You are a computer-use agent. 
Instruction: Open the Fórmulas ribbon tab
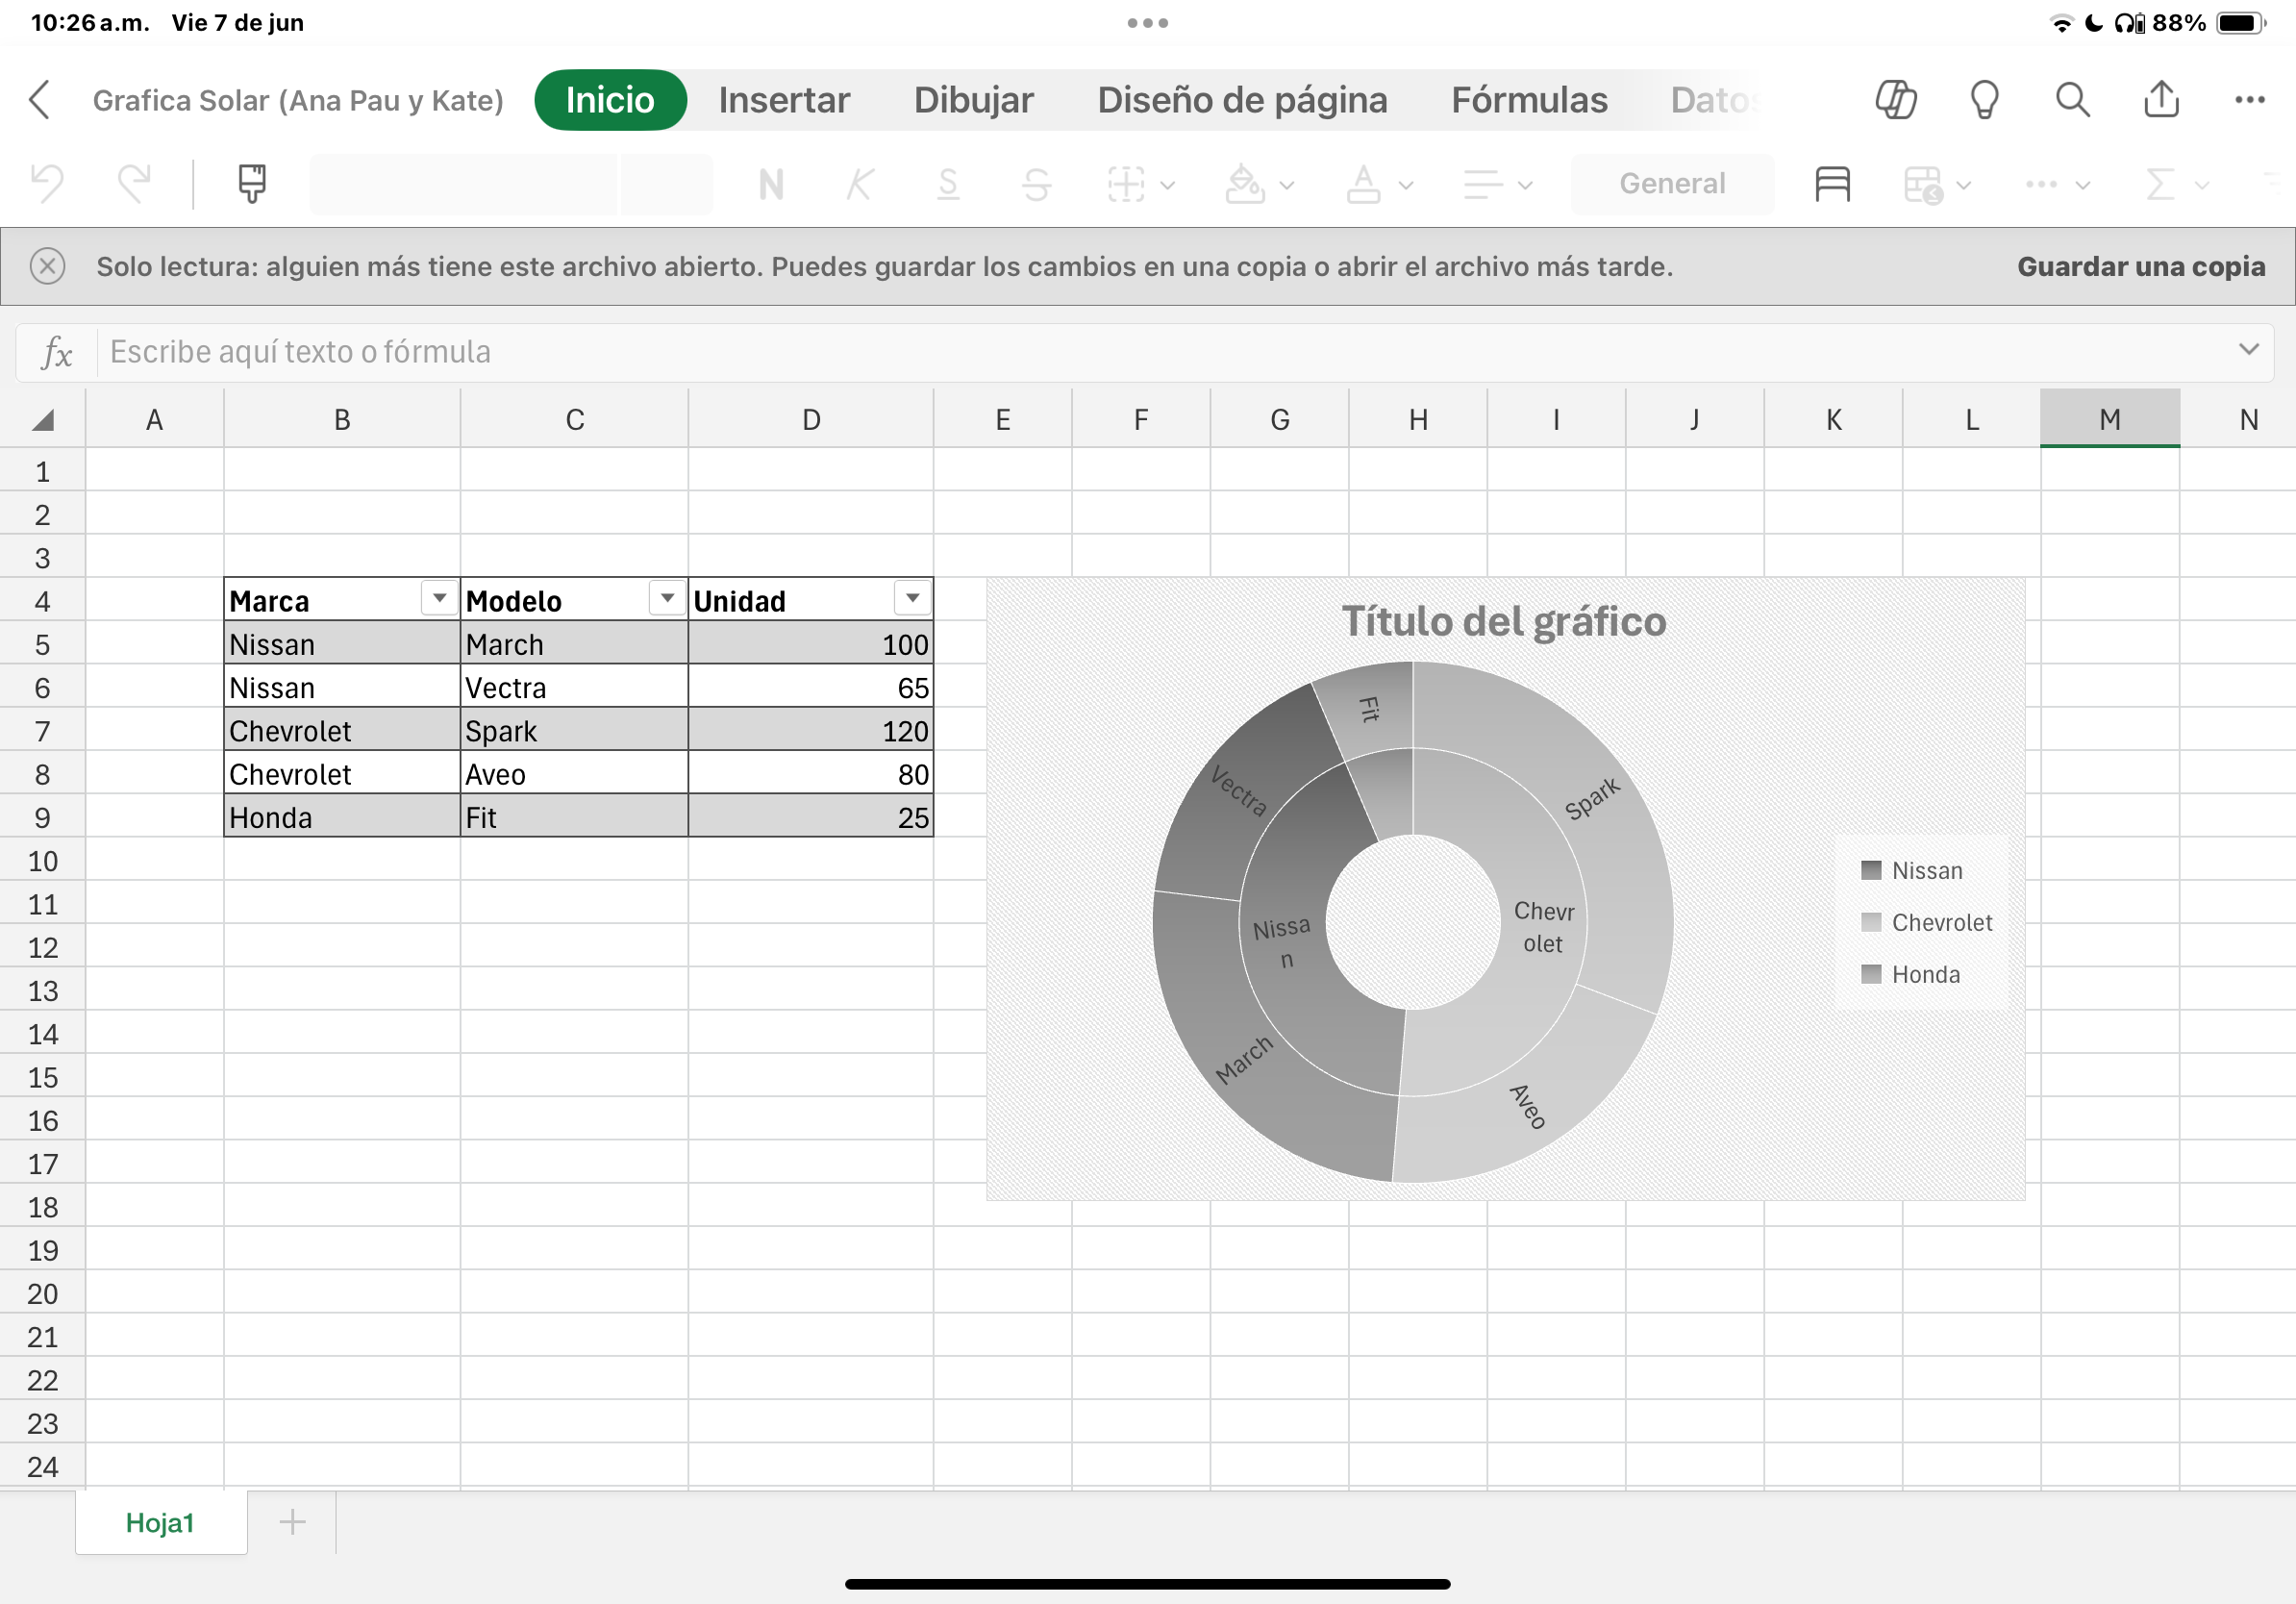pyautogui.click(x=1529, y=100)
